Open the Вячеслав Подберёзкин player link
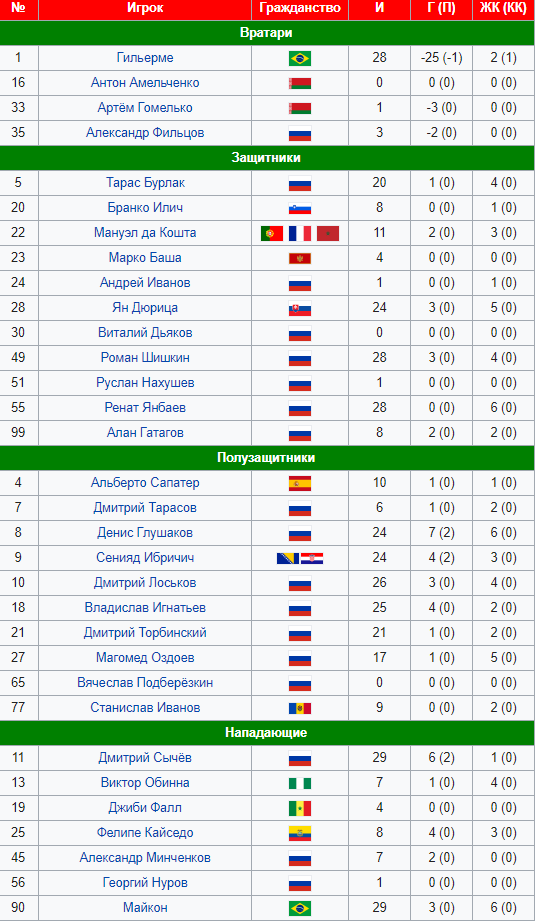The image size is (536, 924). tap(145, 683)
